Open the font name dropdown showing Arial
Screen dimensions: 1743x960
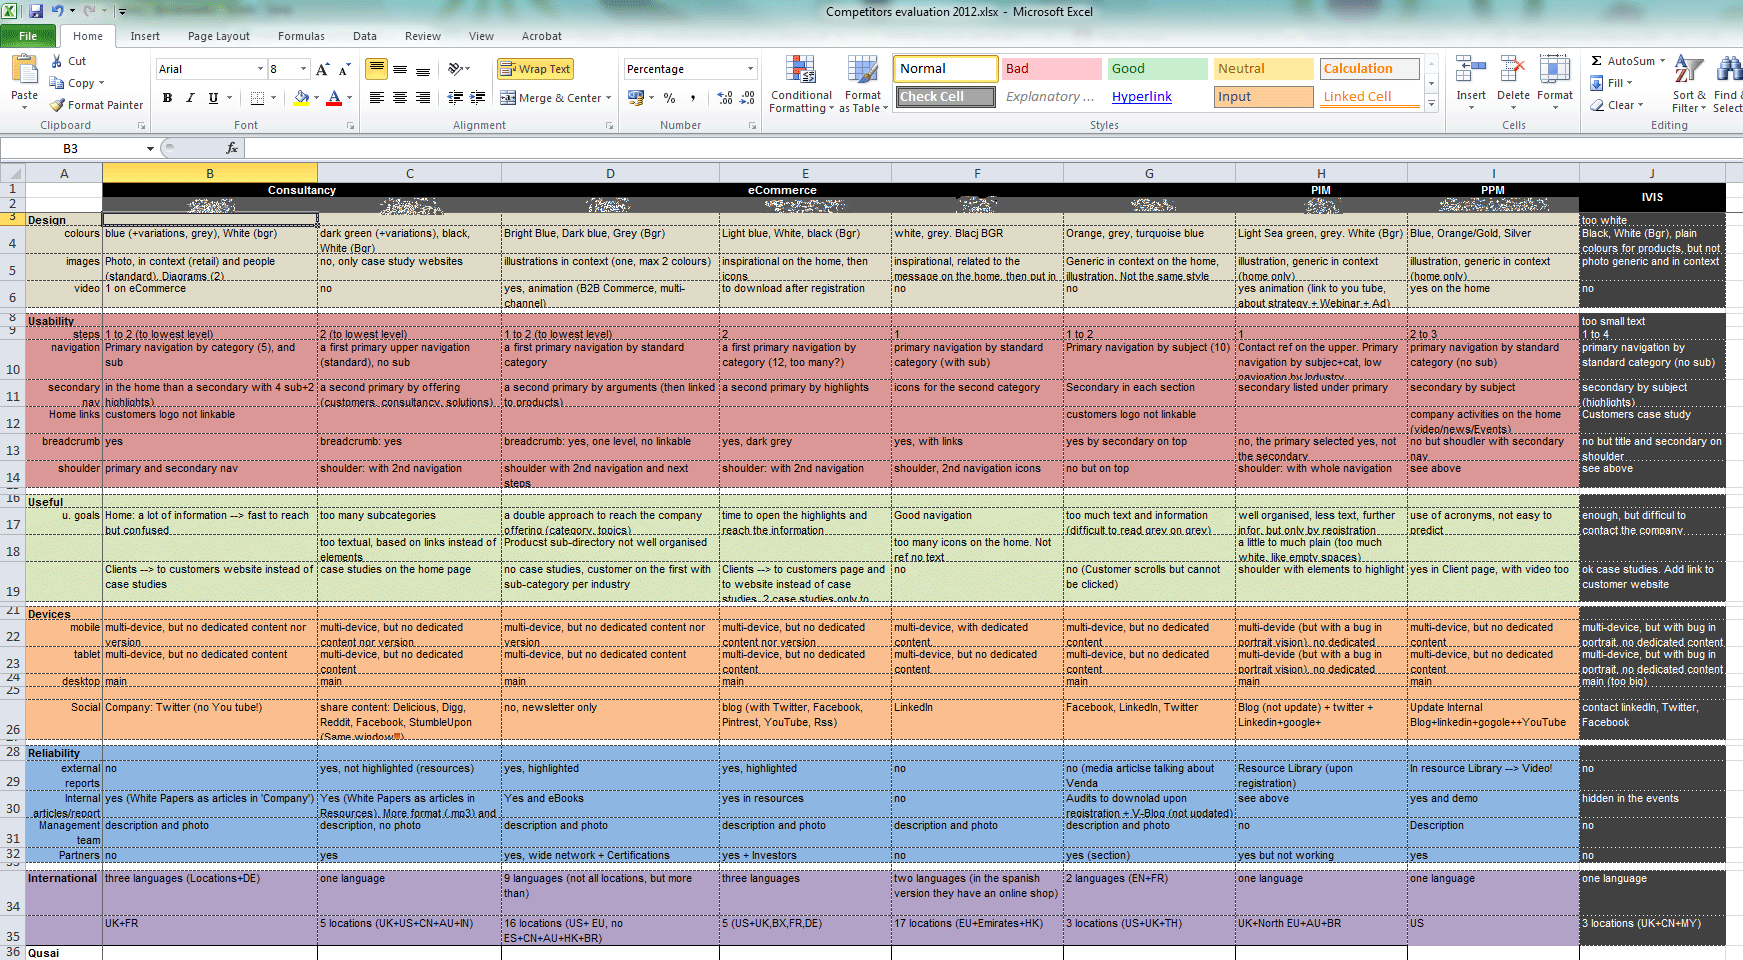tap(260, 69)
